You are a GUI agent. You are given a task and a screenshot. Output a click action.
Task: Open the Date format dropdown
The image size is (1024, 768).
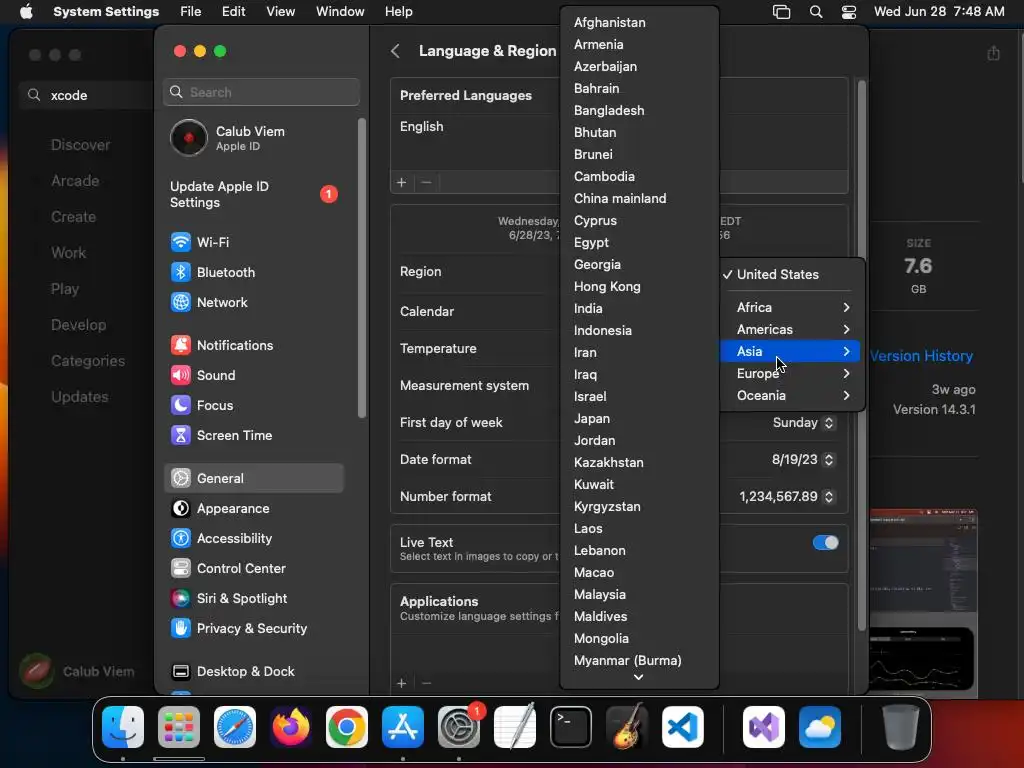(x=803, y=460)
